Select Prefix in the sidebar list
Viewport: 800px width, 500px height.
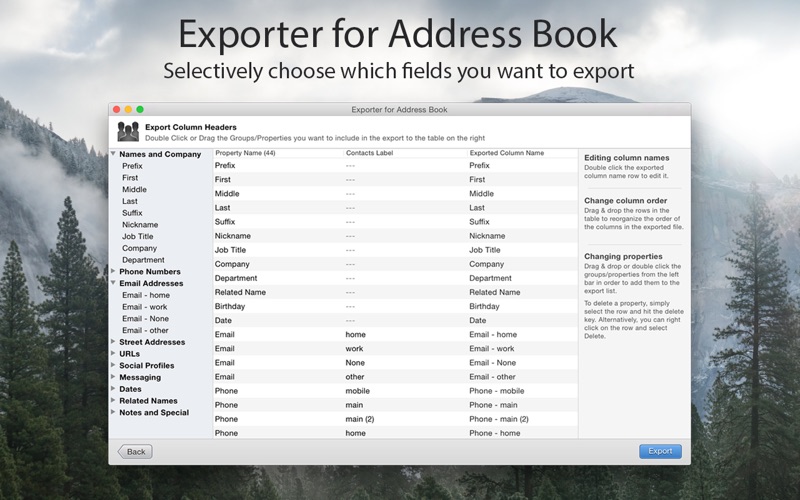(132, 166)
